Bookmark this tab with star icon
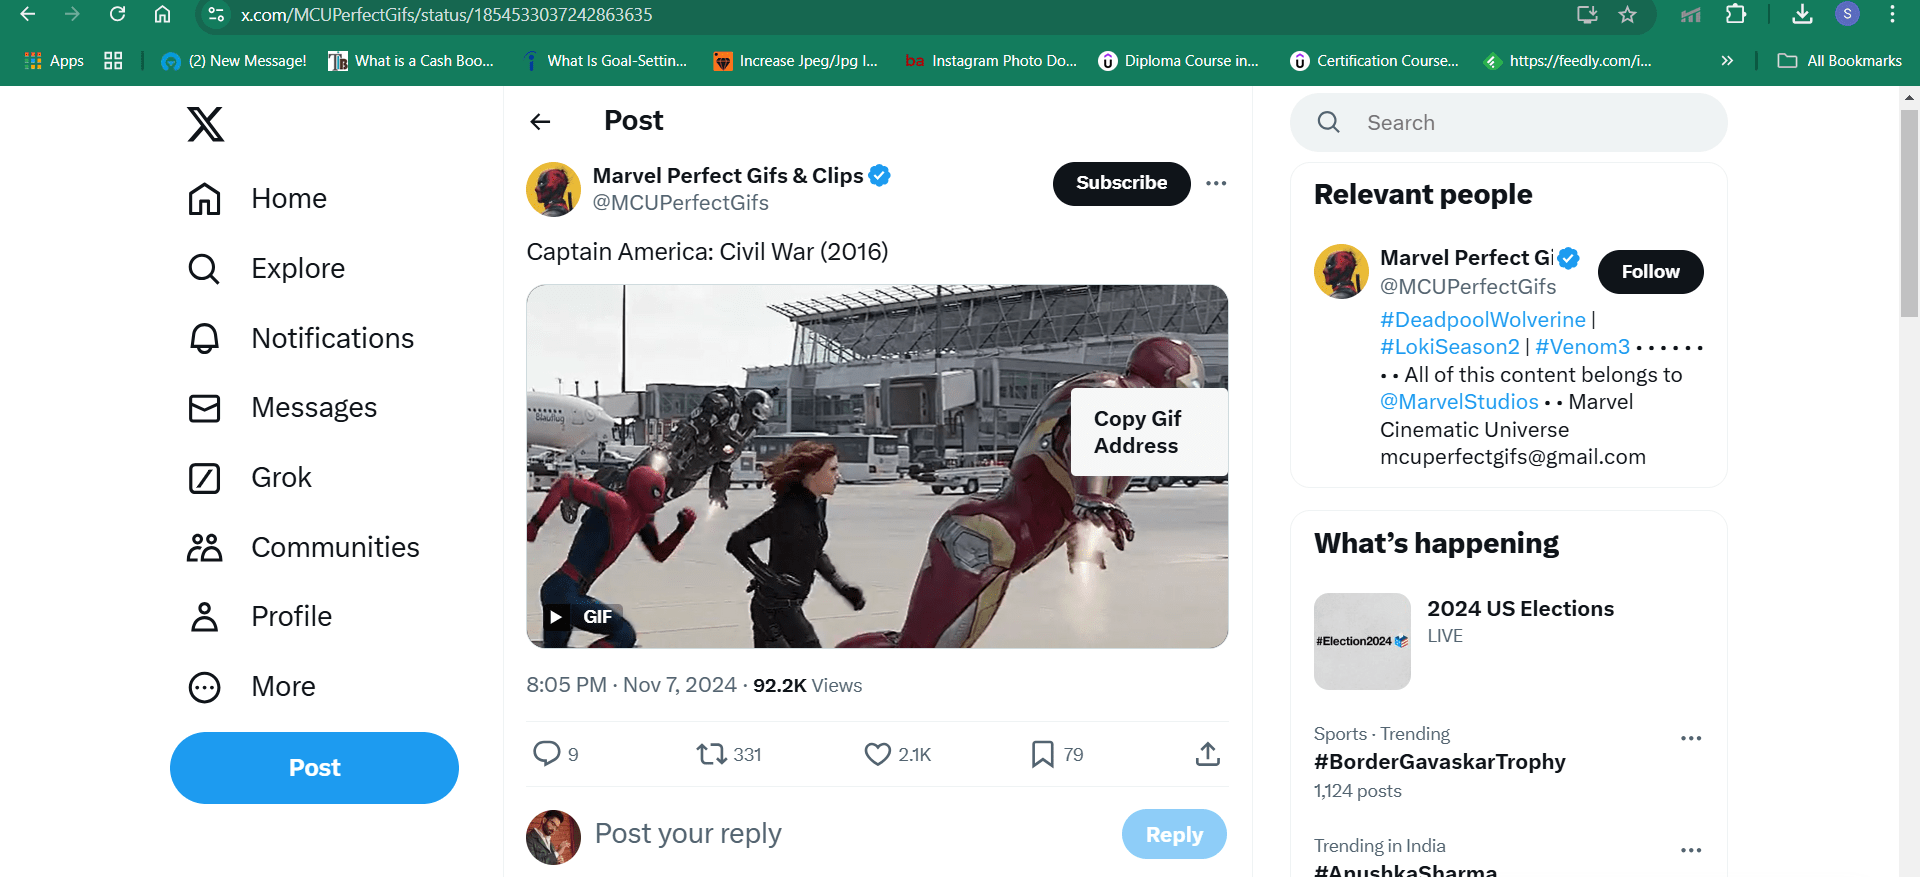Viewport: 1920px width, 877px height. (x=1628, y=14)
